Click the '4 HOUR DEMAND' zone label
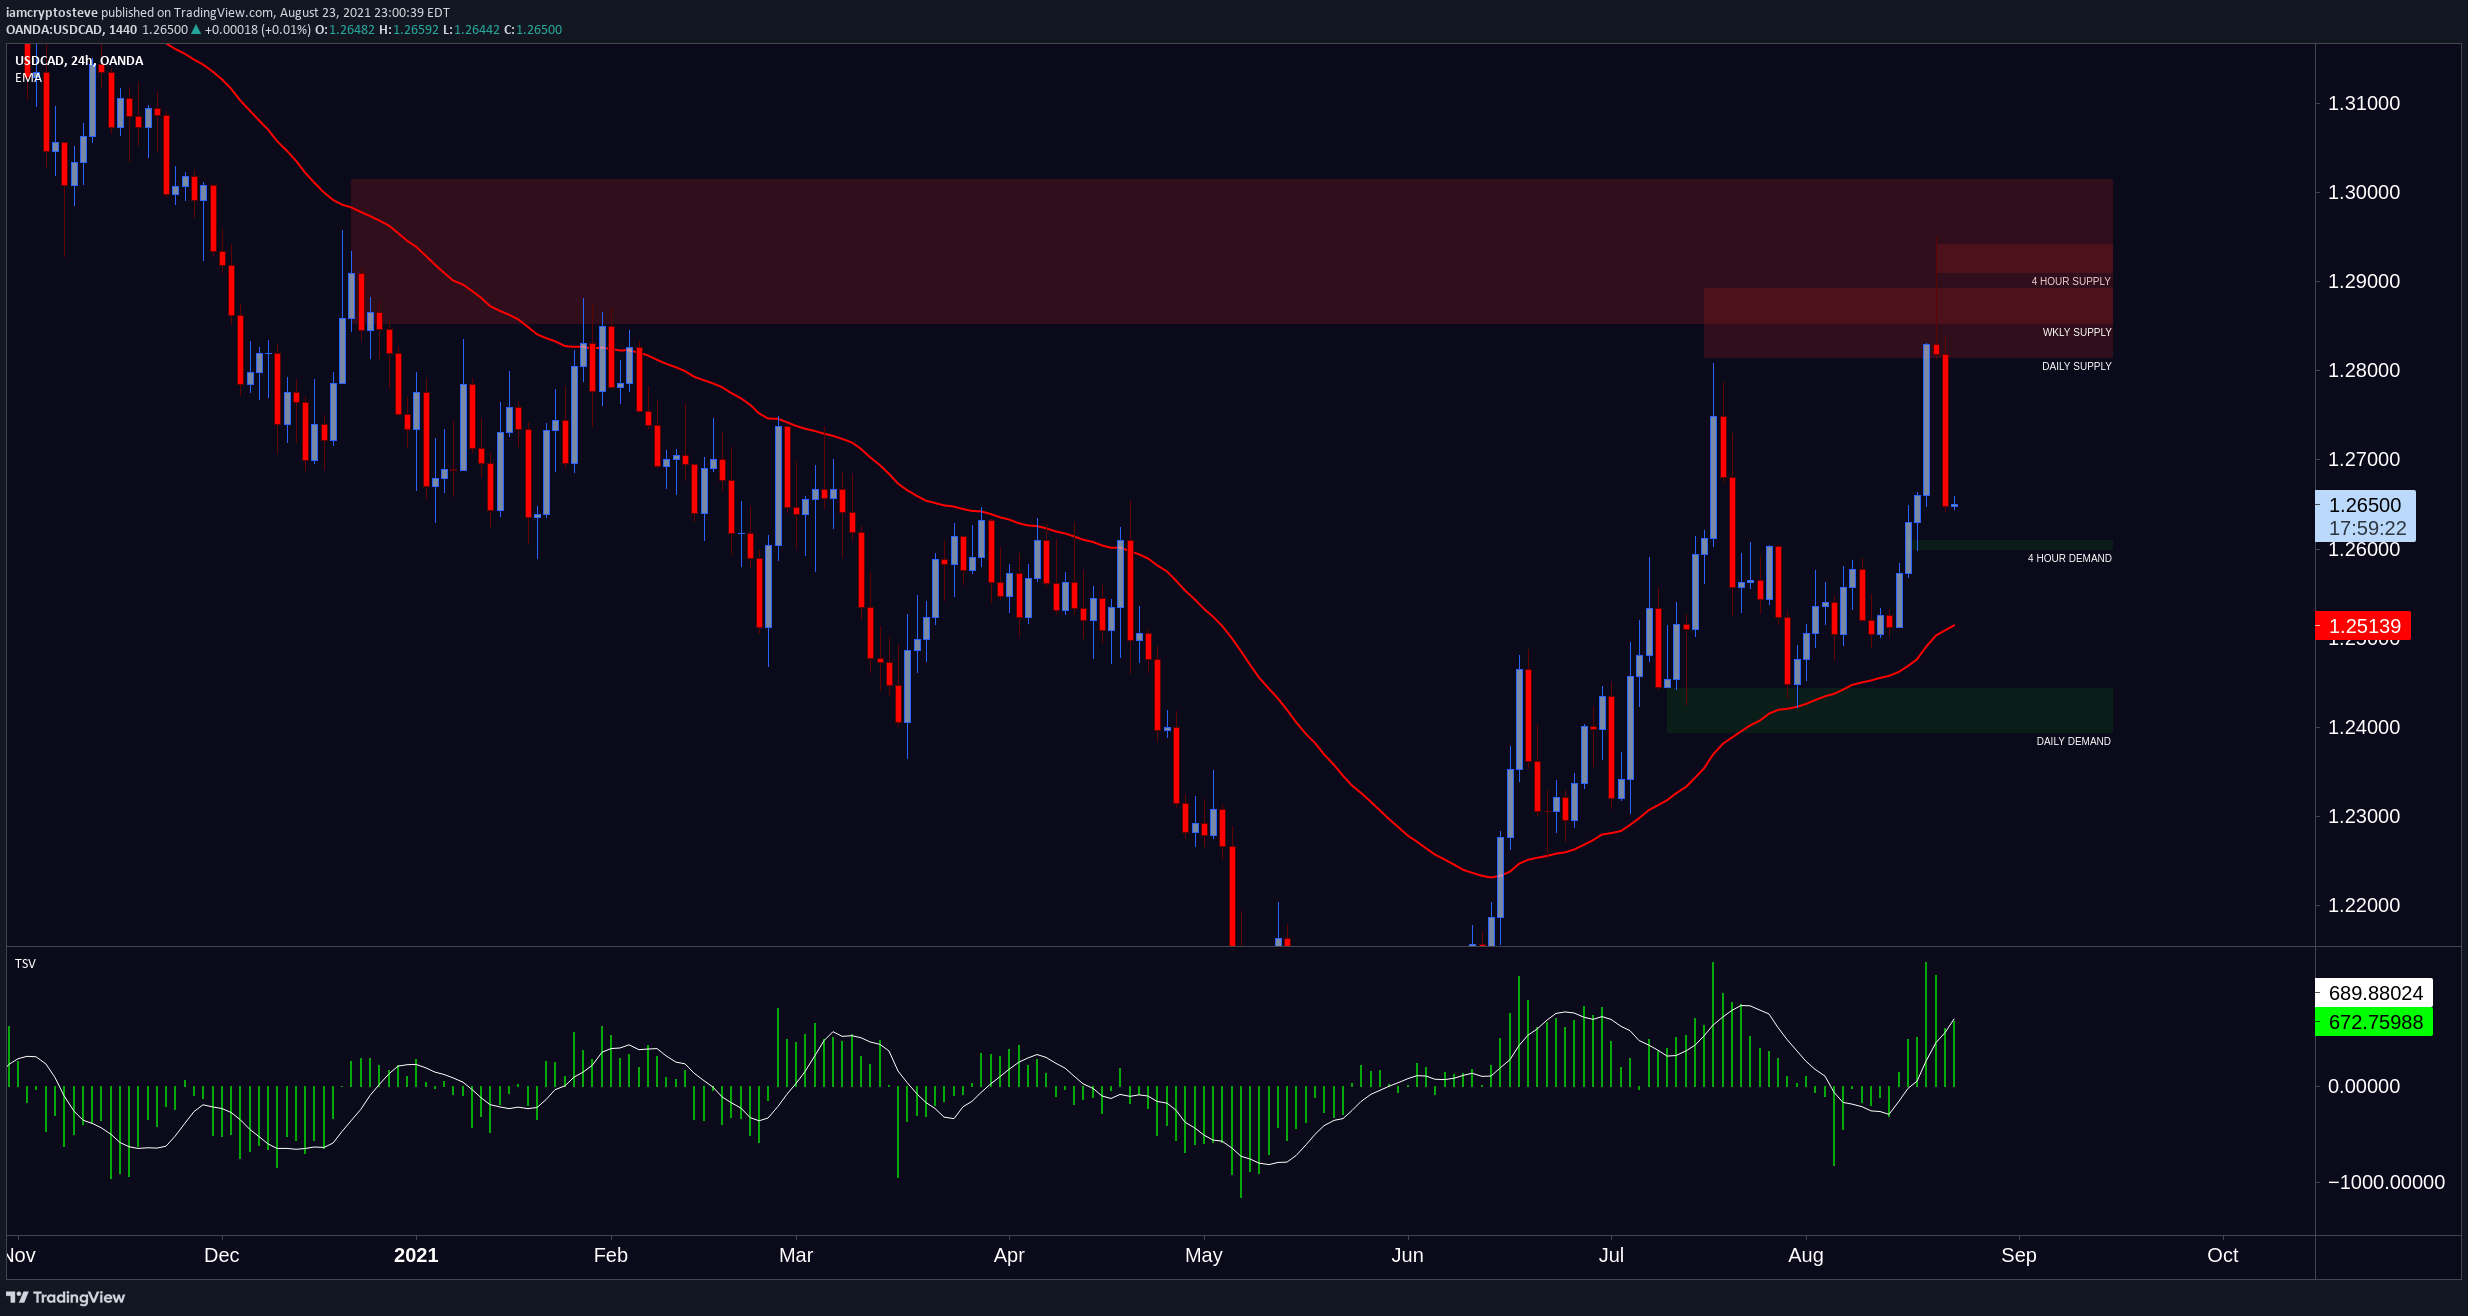The height and width of the screenshot is (1316, 2468). [2069, 558]
